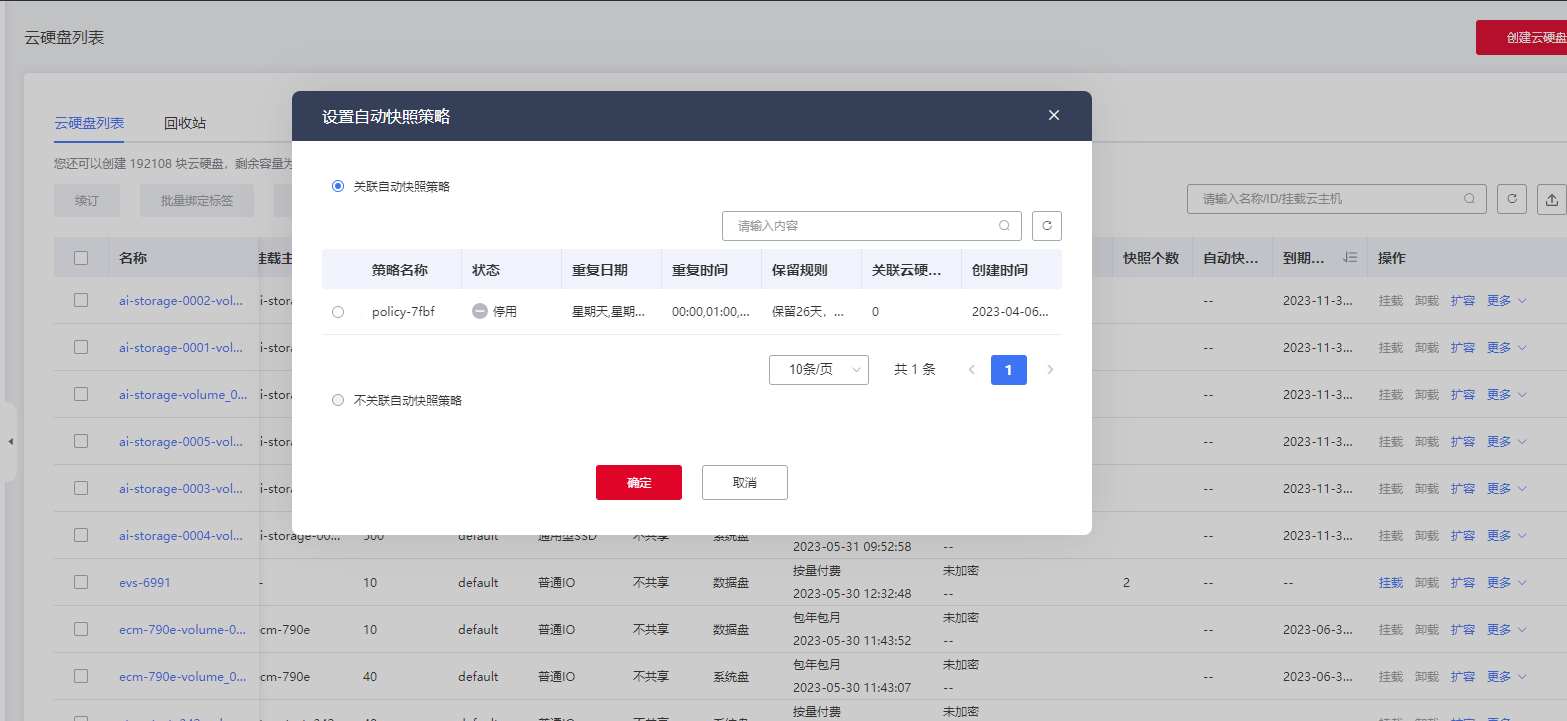Click 扩容 for ai-storage-0004-vol row
The width and height of the screenshot is (1567, 721).
[x=1463, y=535]
